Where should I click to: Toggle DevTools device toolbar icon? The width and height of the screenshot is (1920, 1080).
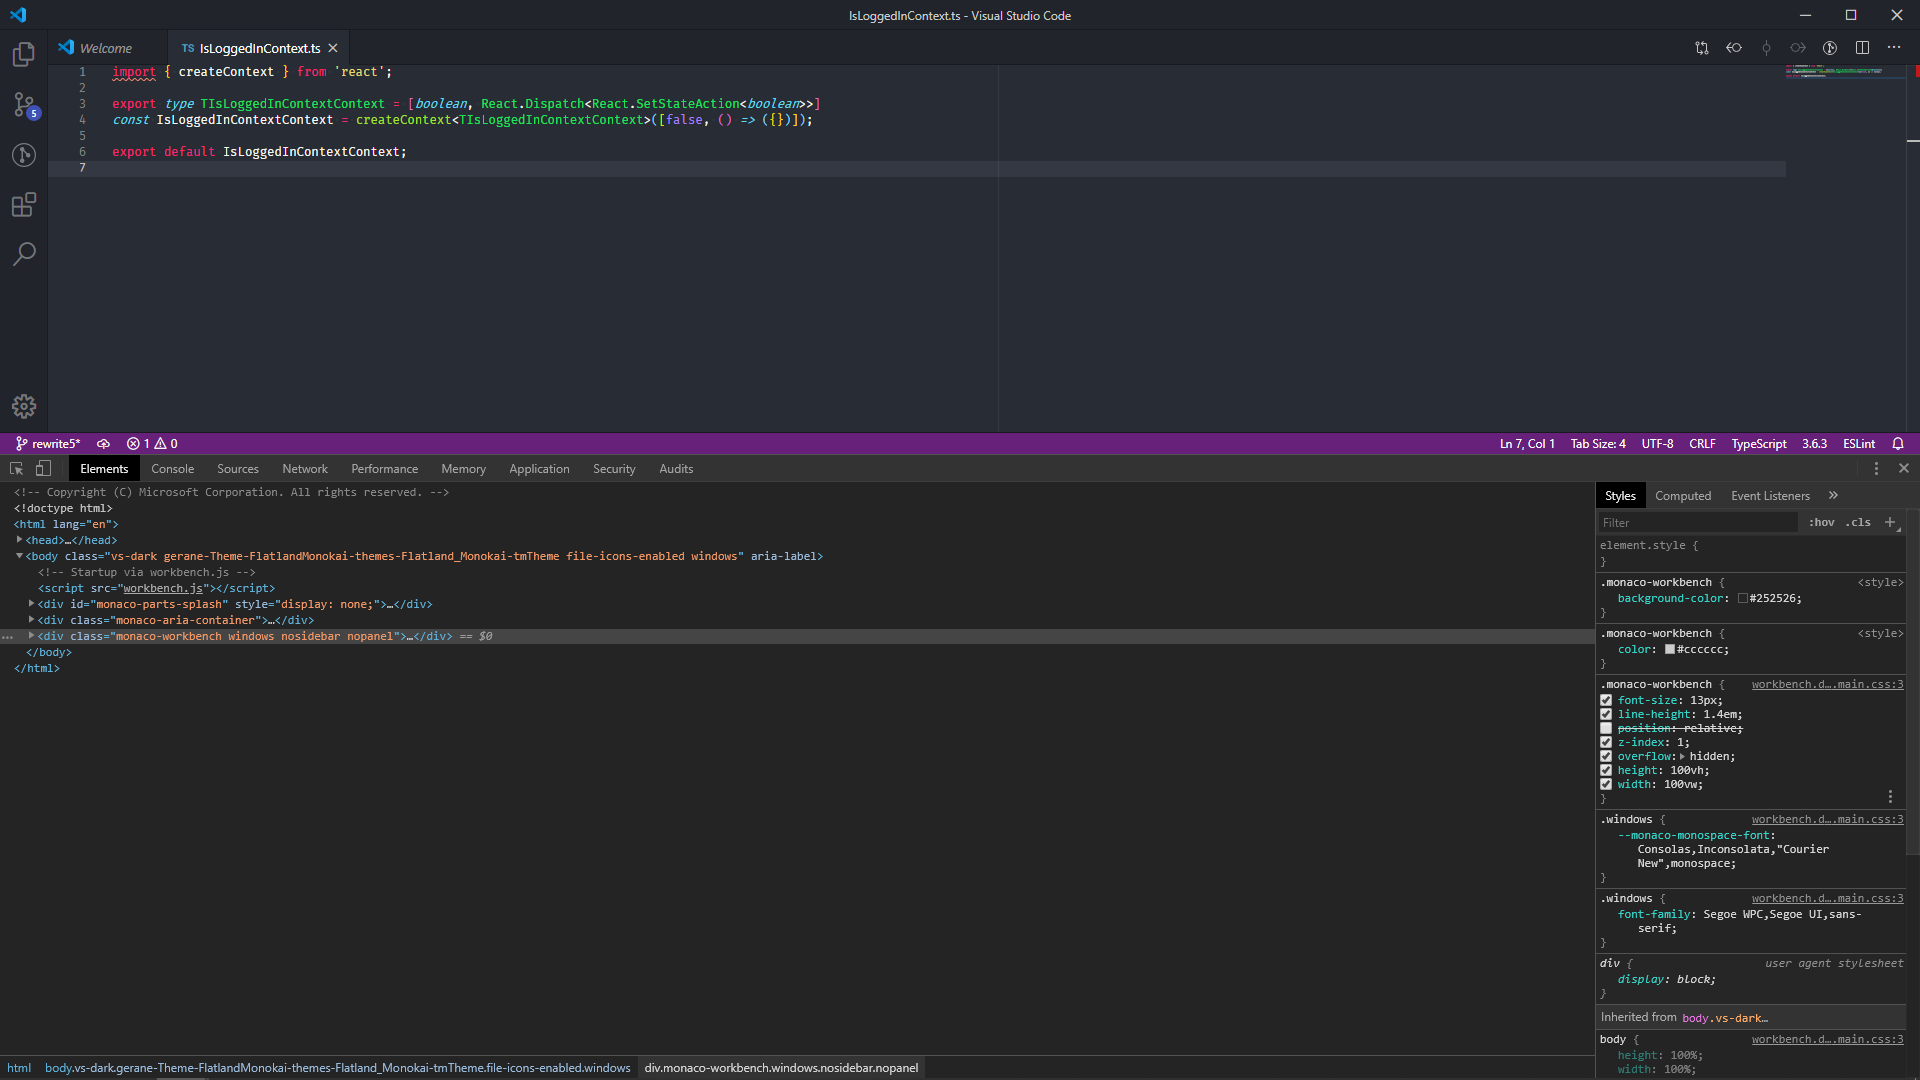tap(43, 469)
